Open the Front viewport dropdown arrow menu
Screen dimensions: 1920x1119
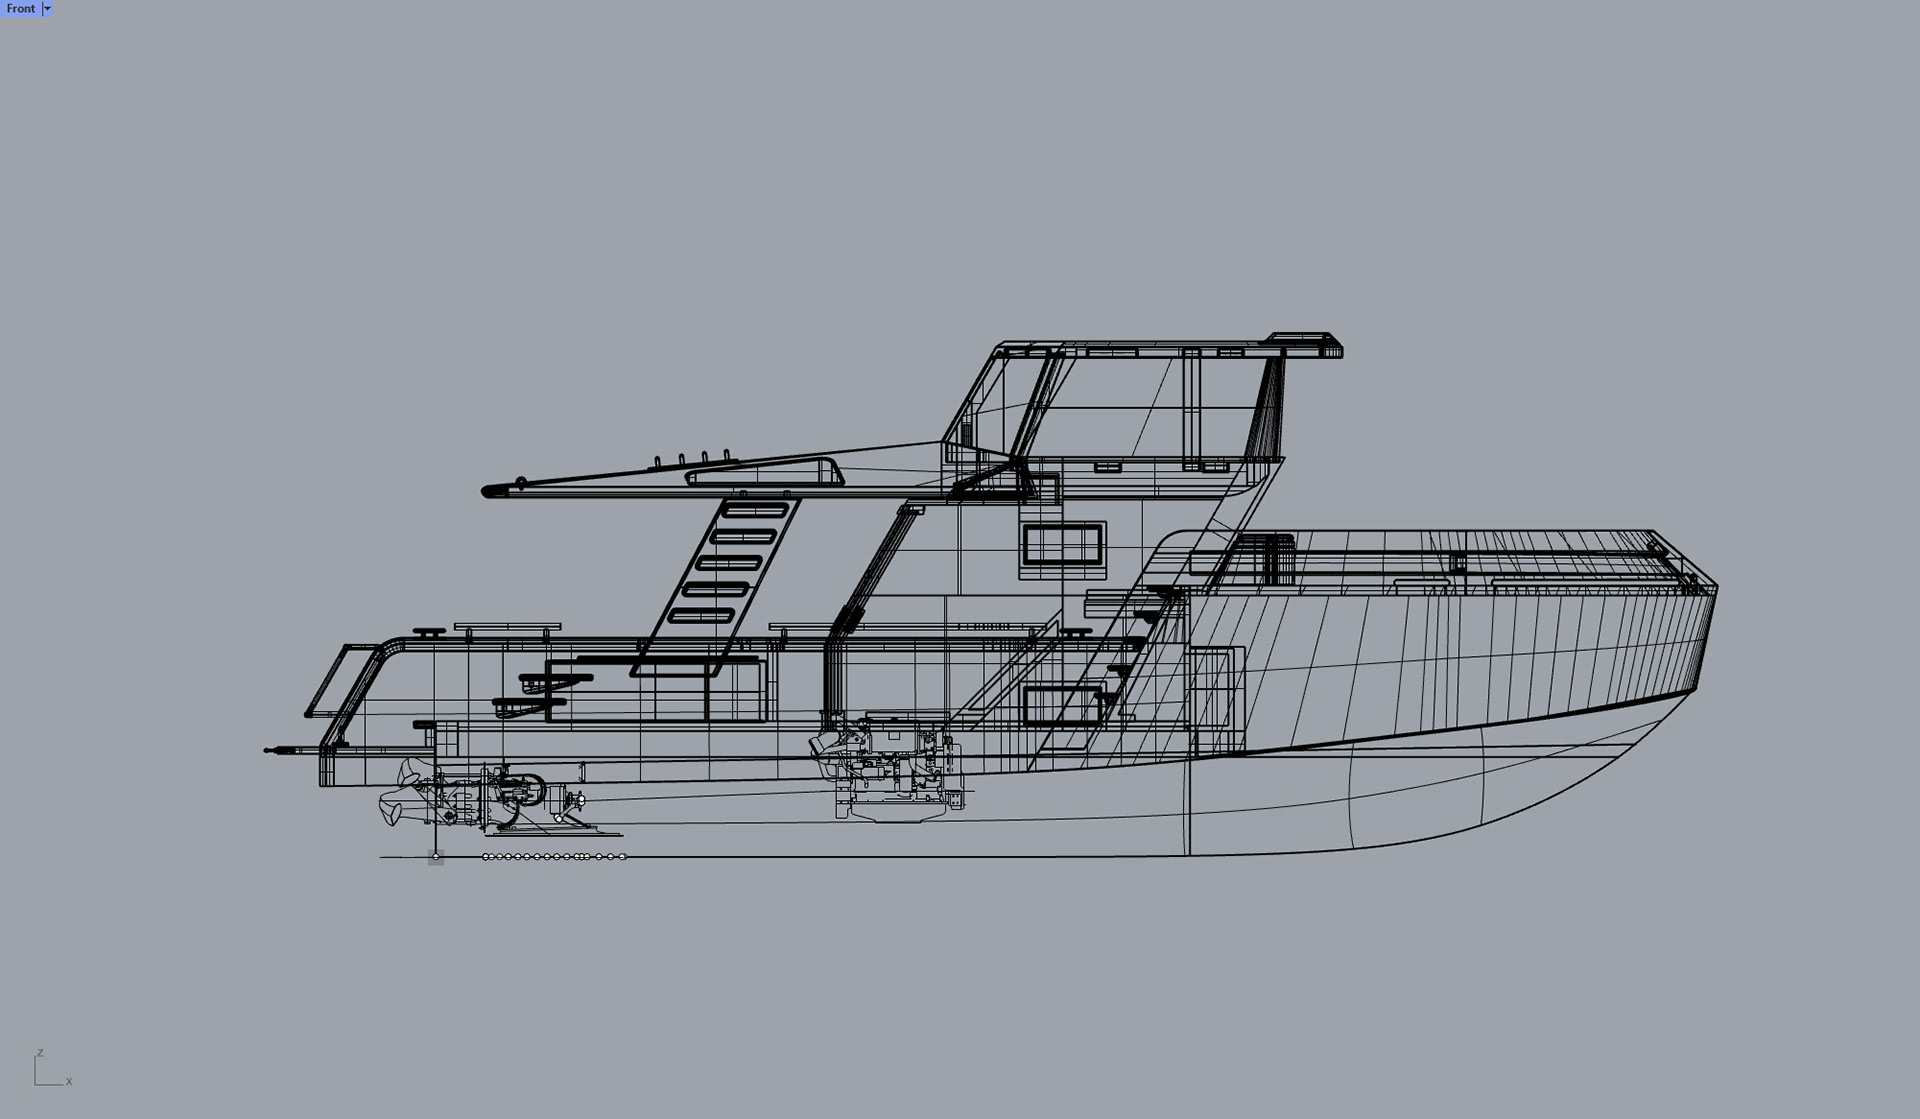47,8
